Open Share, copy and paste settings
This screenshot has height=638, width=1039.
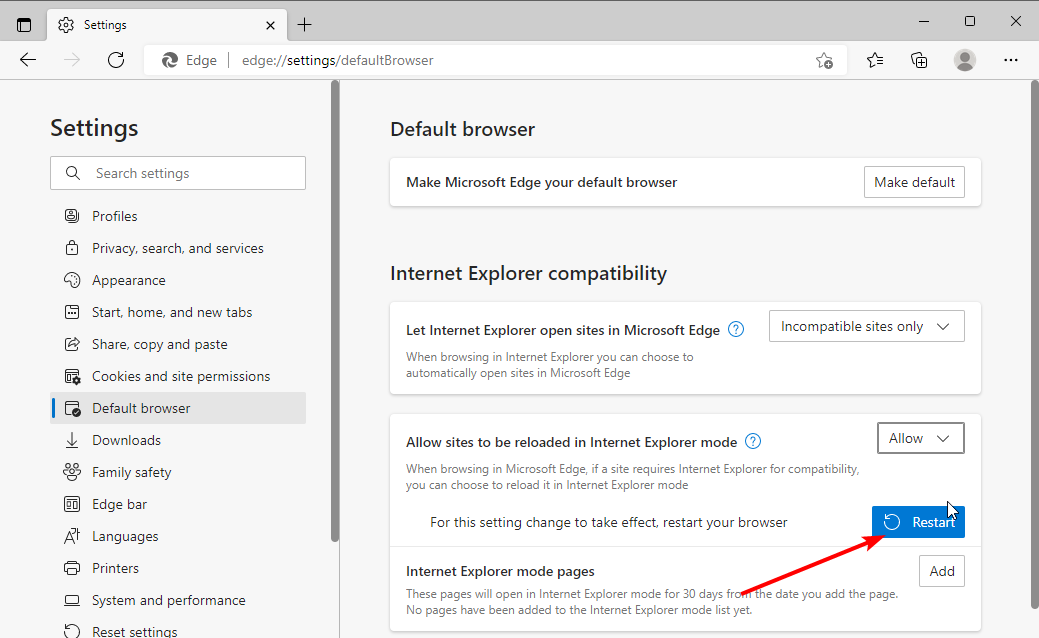click(178, 345)
